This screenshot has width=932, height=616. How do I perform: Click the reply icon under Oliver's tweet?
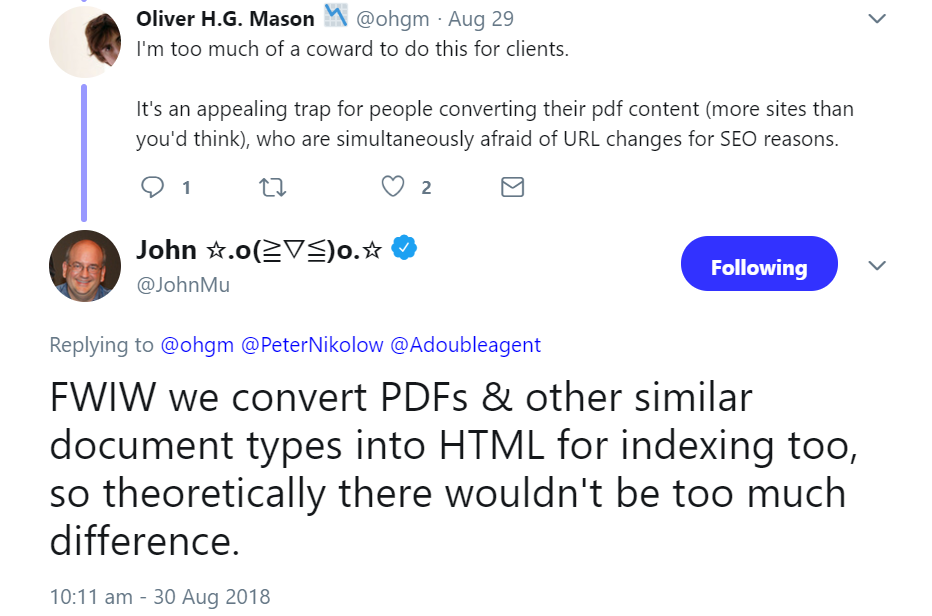pos(153,187)
